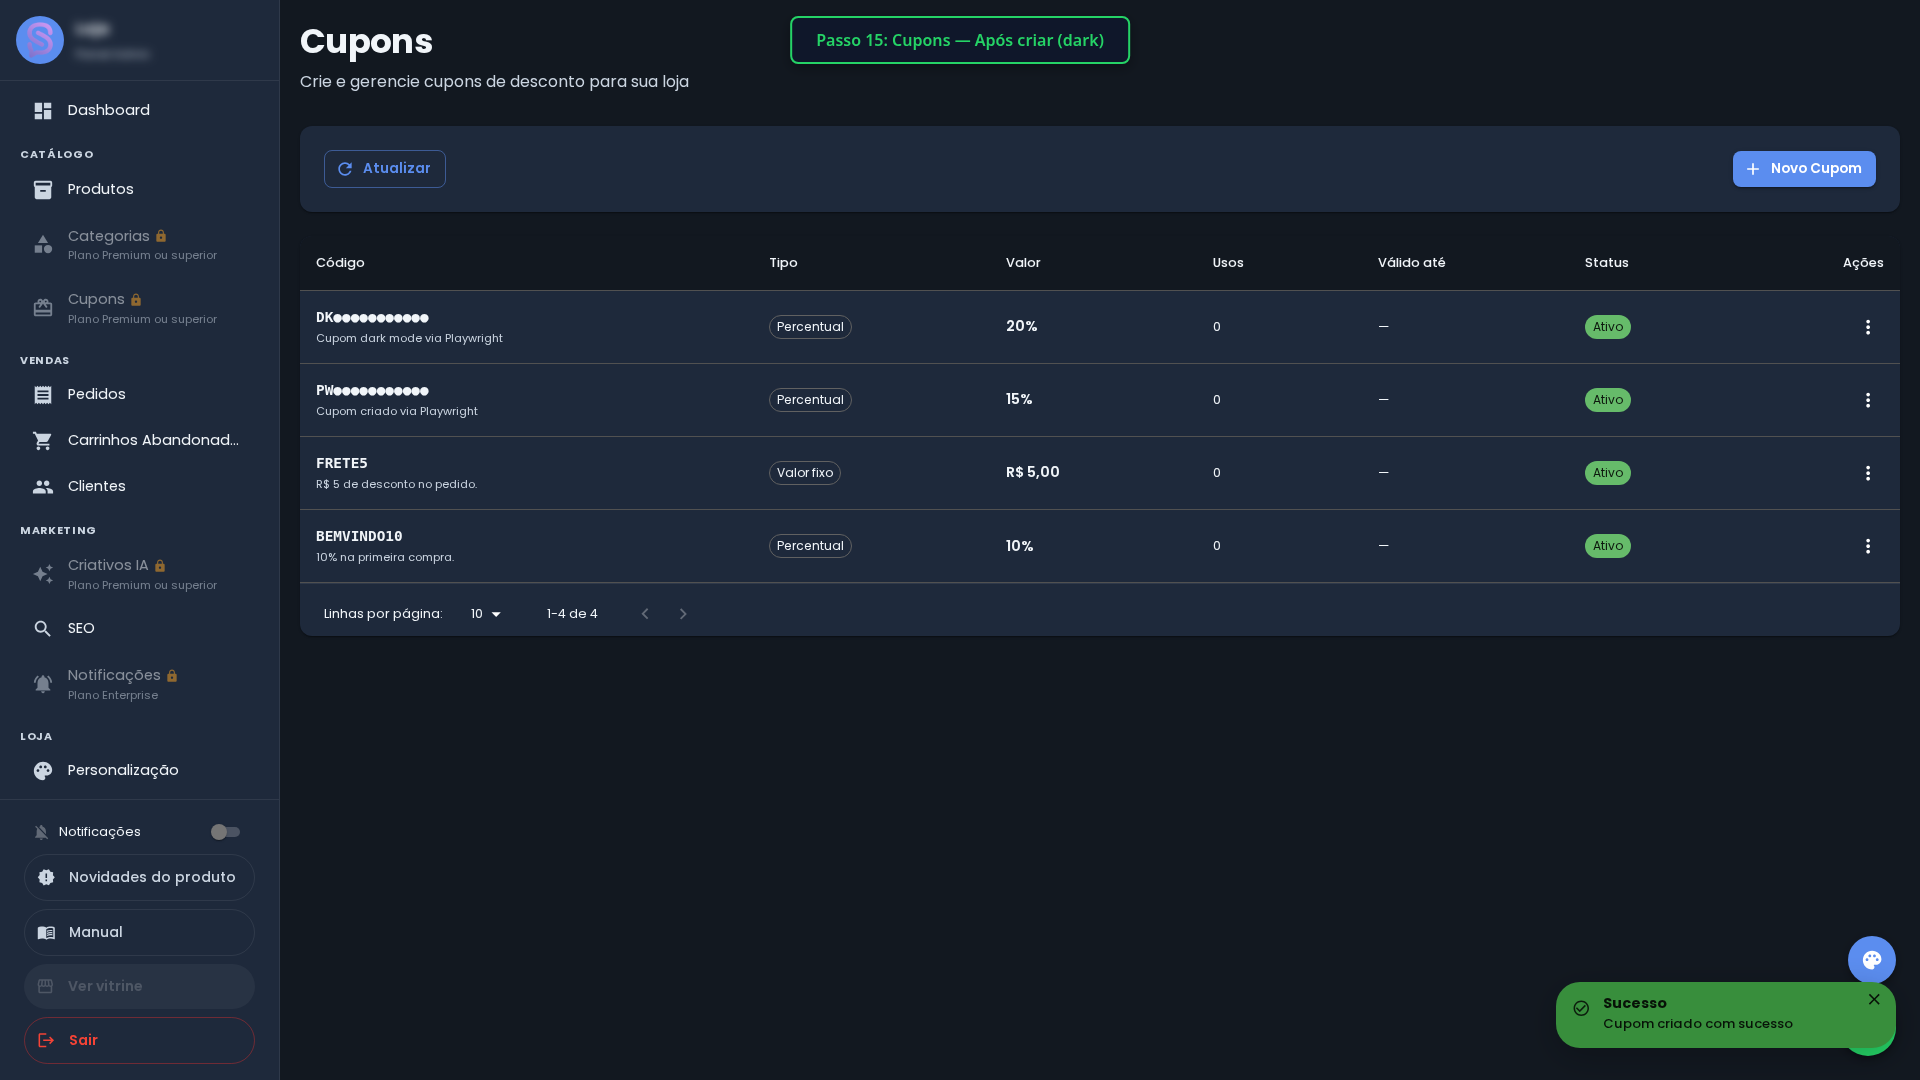Open Novidades do produto
The width and height of the screenshot is (1920, 1080).
(139, 877)
